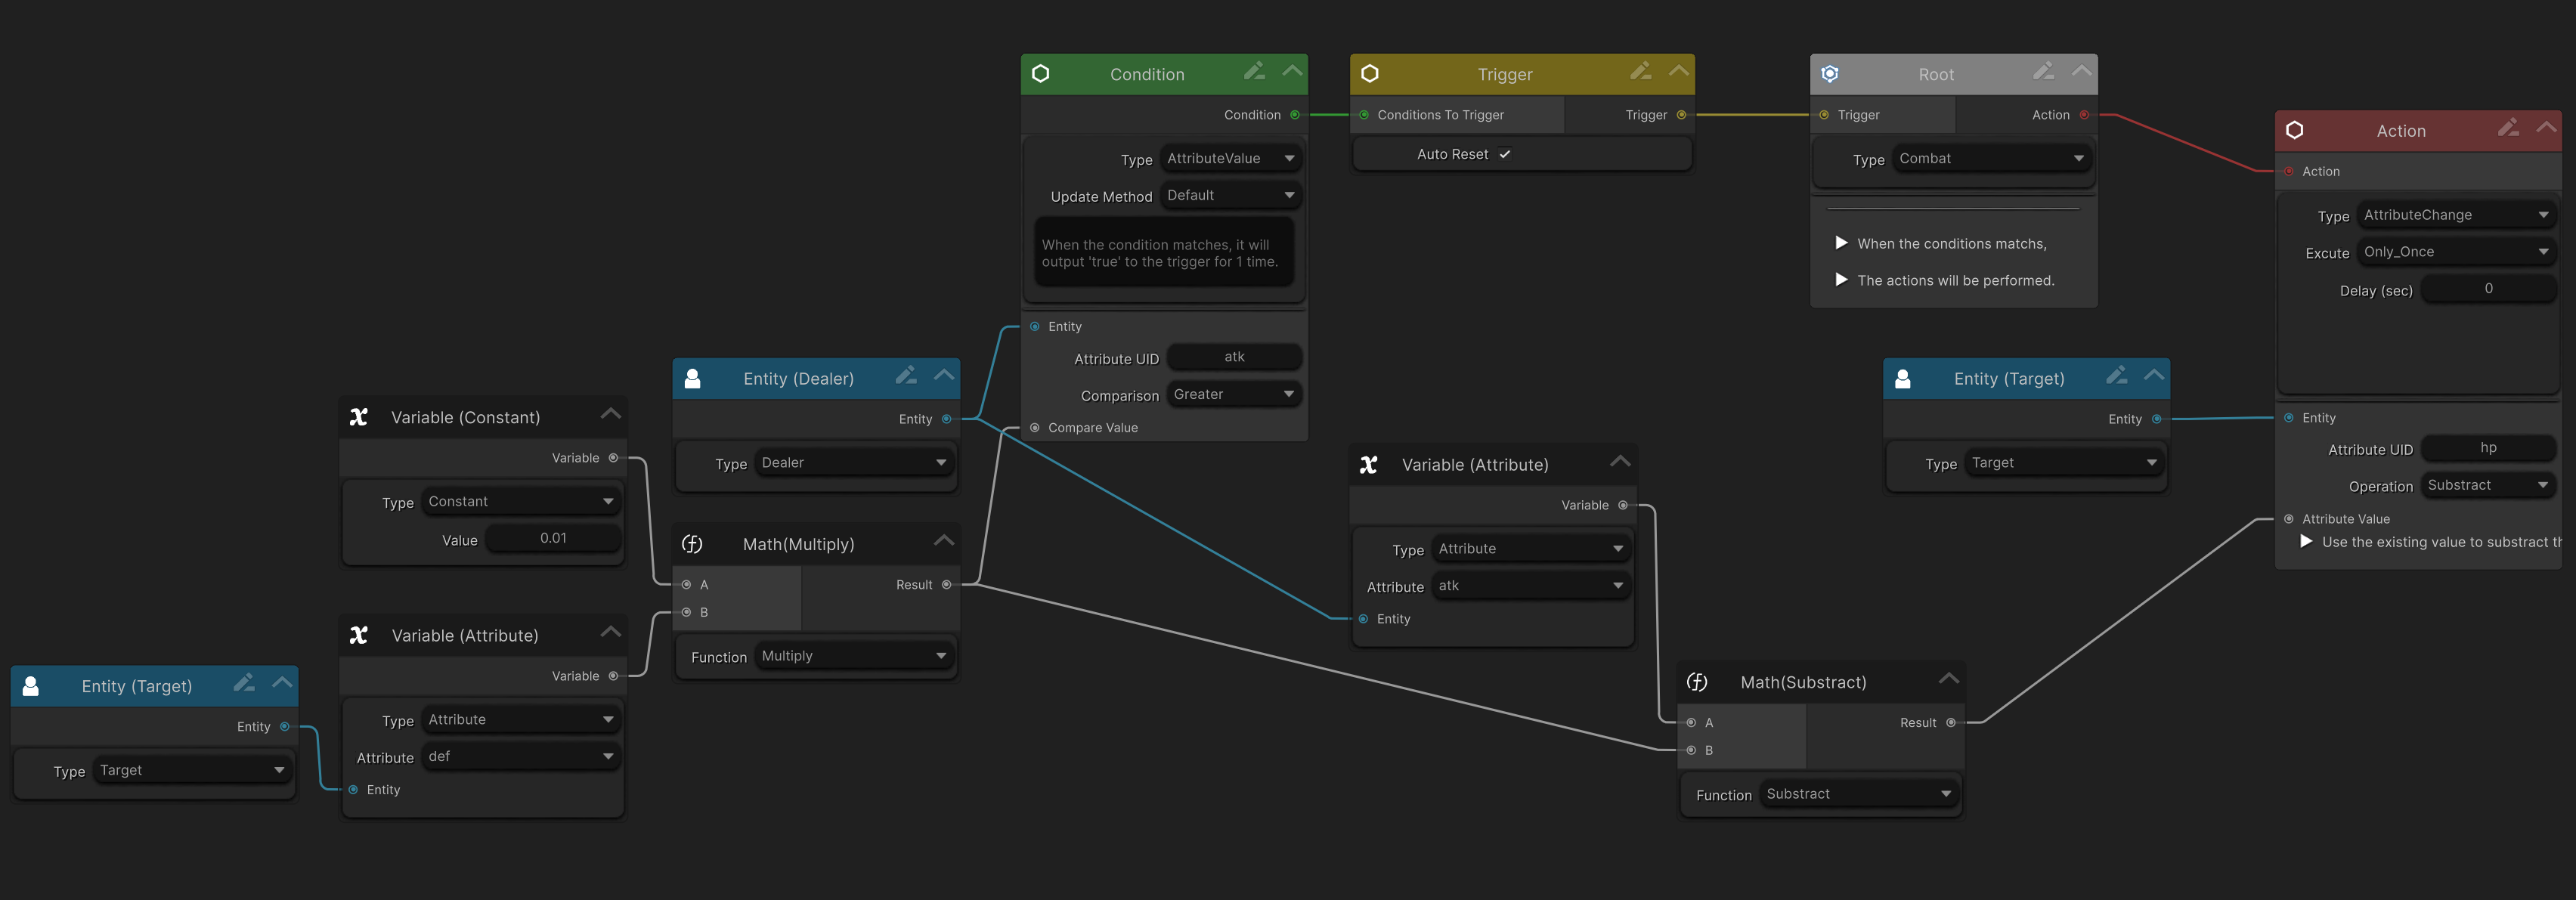The image size is (2576, 900).
Task: Click the variable X icon on Variable (Constant)
Action: click(359, 417)
